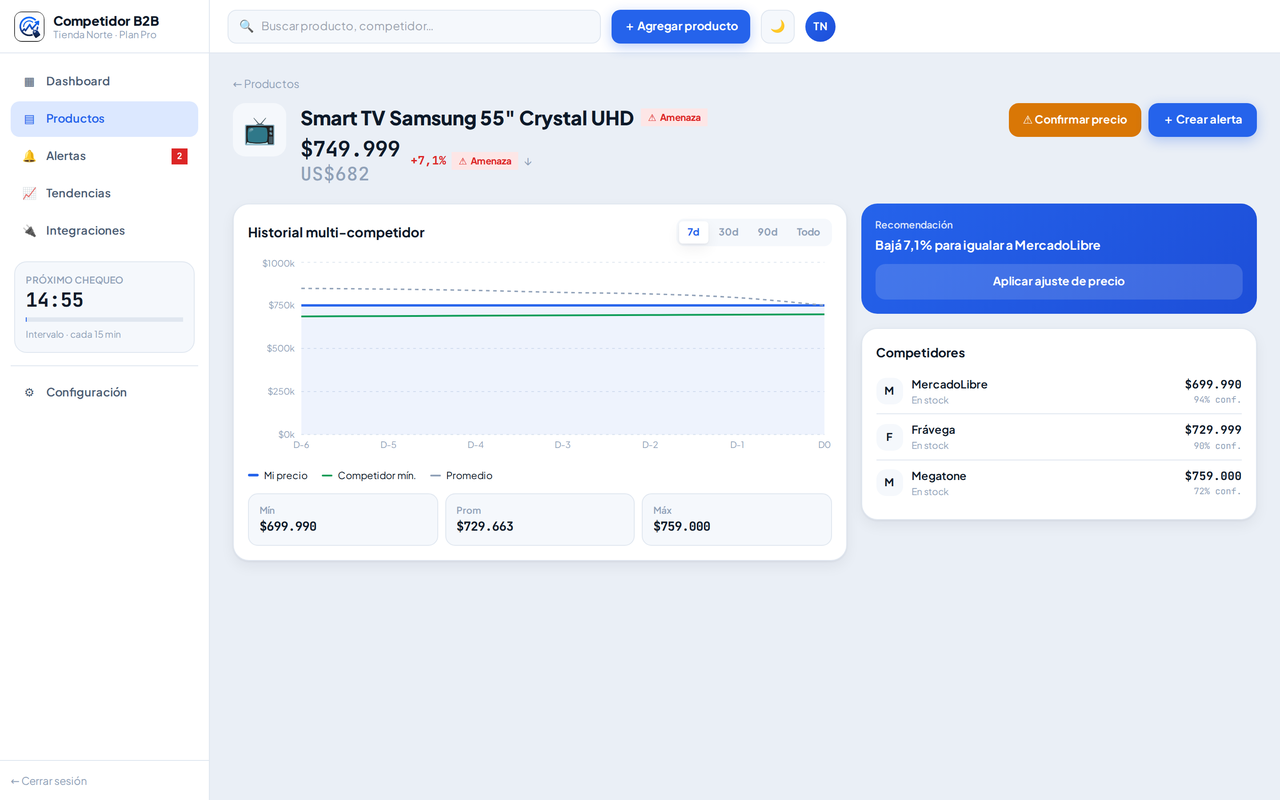Toggle Mi precio legend series
This screenshot has height=800, width=1280.
coord(278,476)
